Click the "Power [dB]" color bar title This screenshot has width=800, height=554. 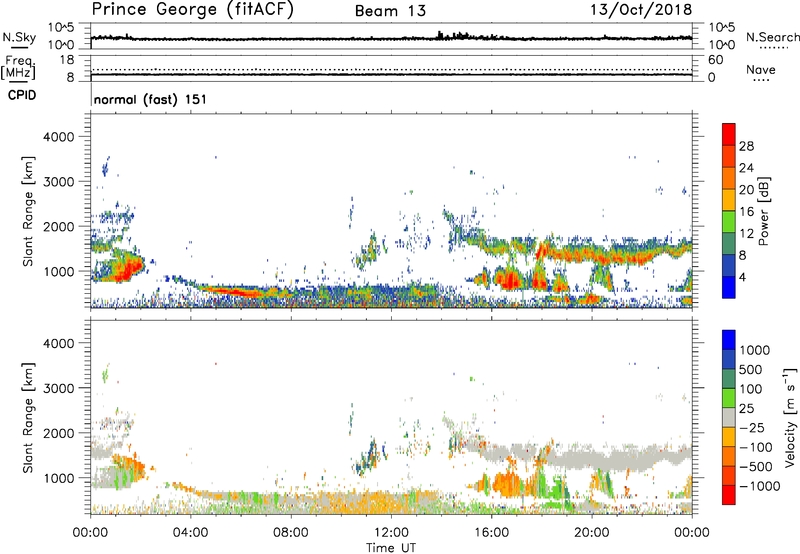(x=763, y=211)
